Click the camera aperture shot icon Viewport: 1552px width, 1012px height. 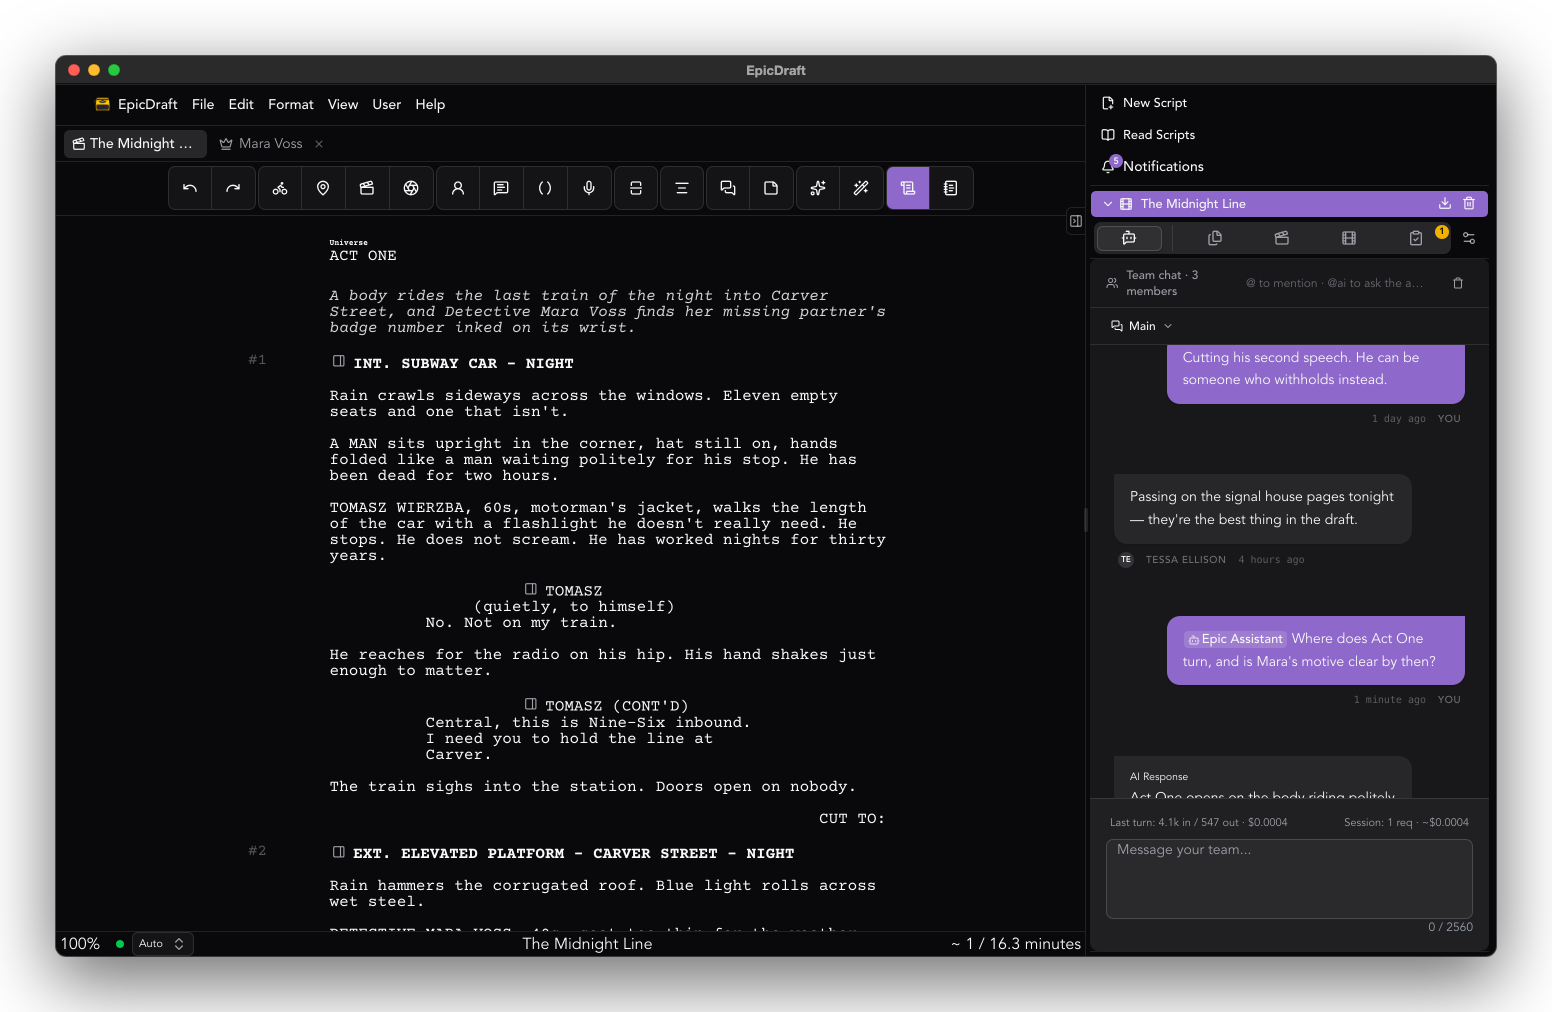click(x=411, y=188)
